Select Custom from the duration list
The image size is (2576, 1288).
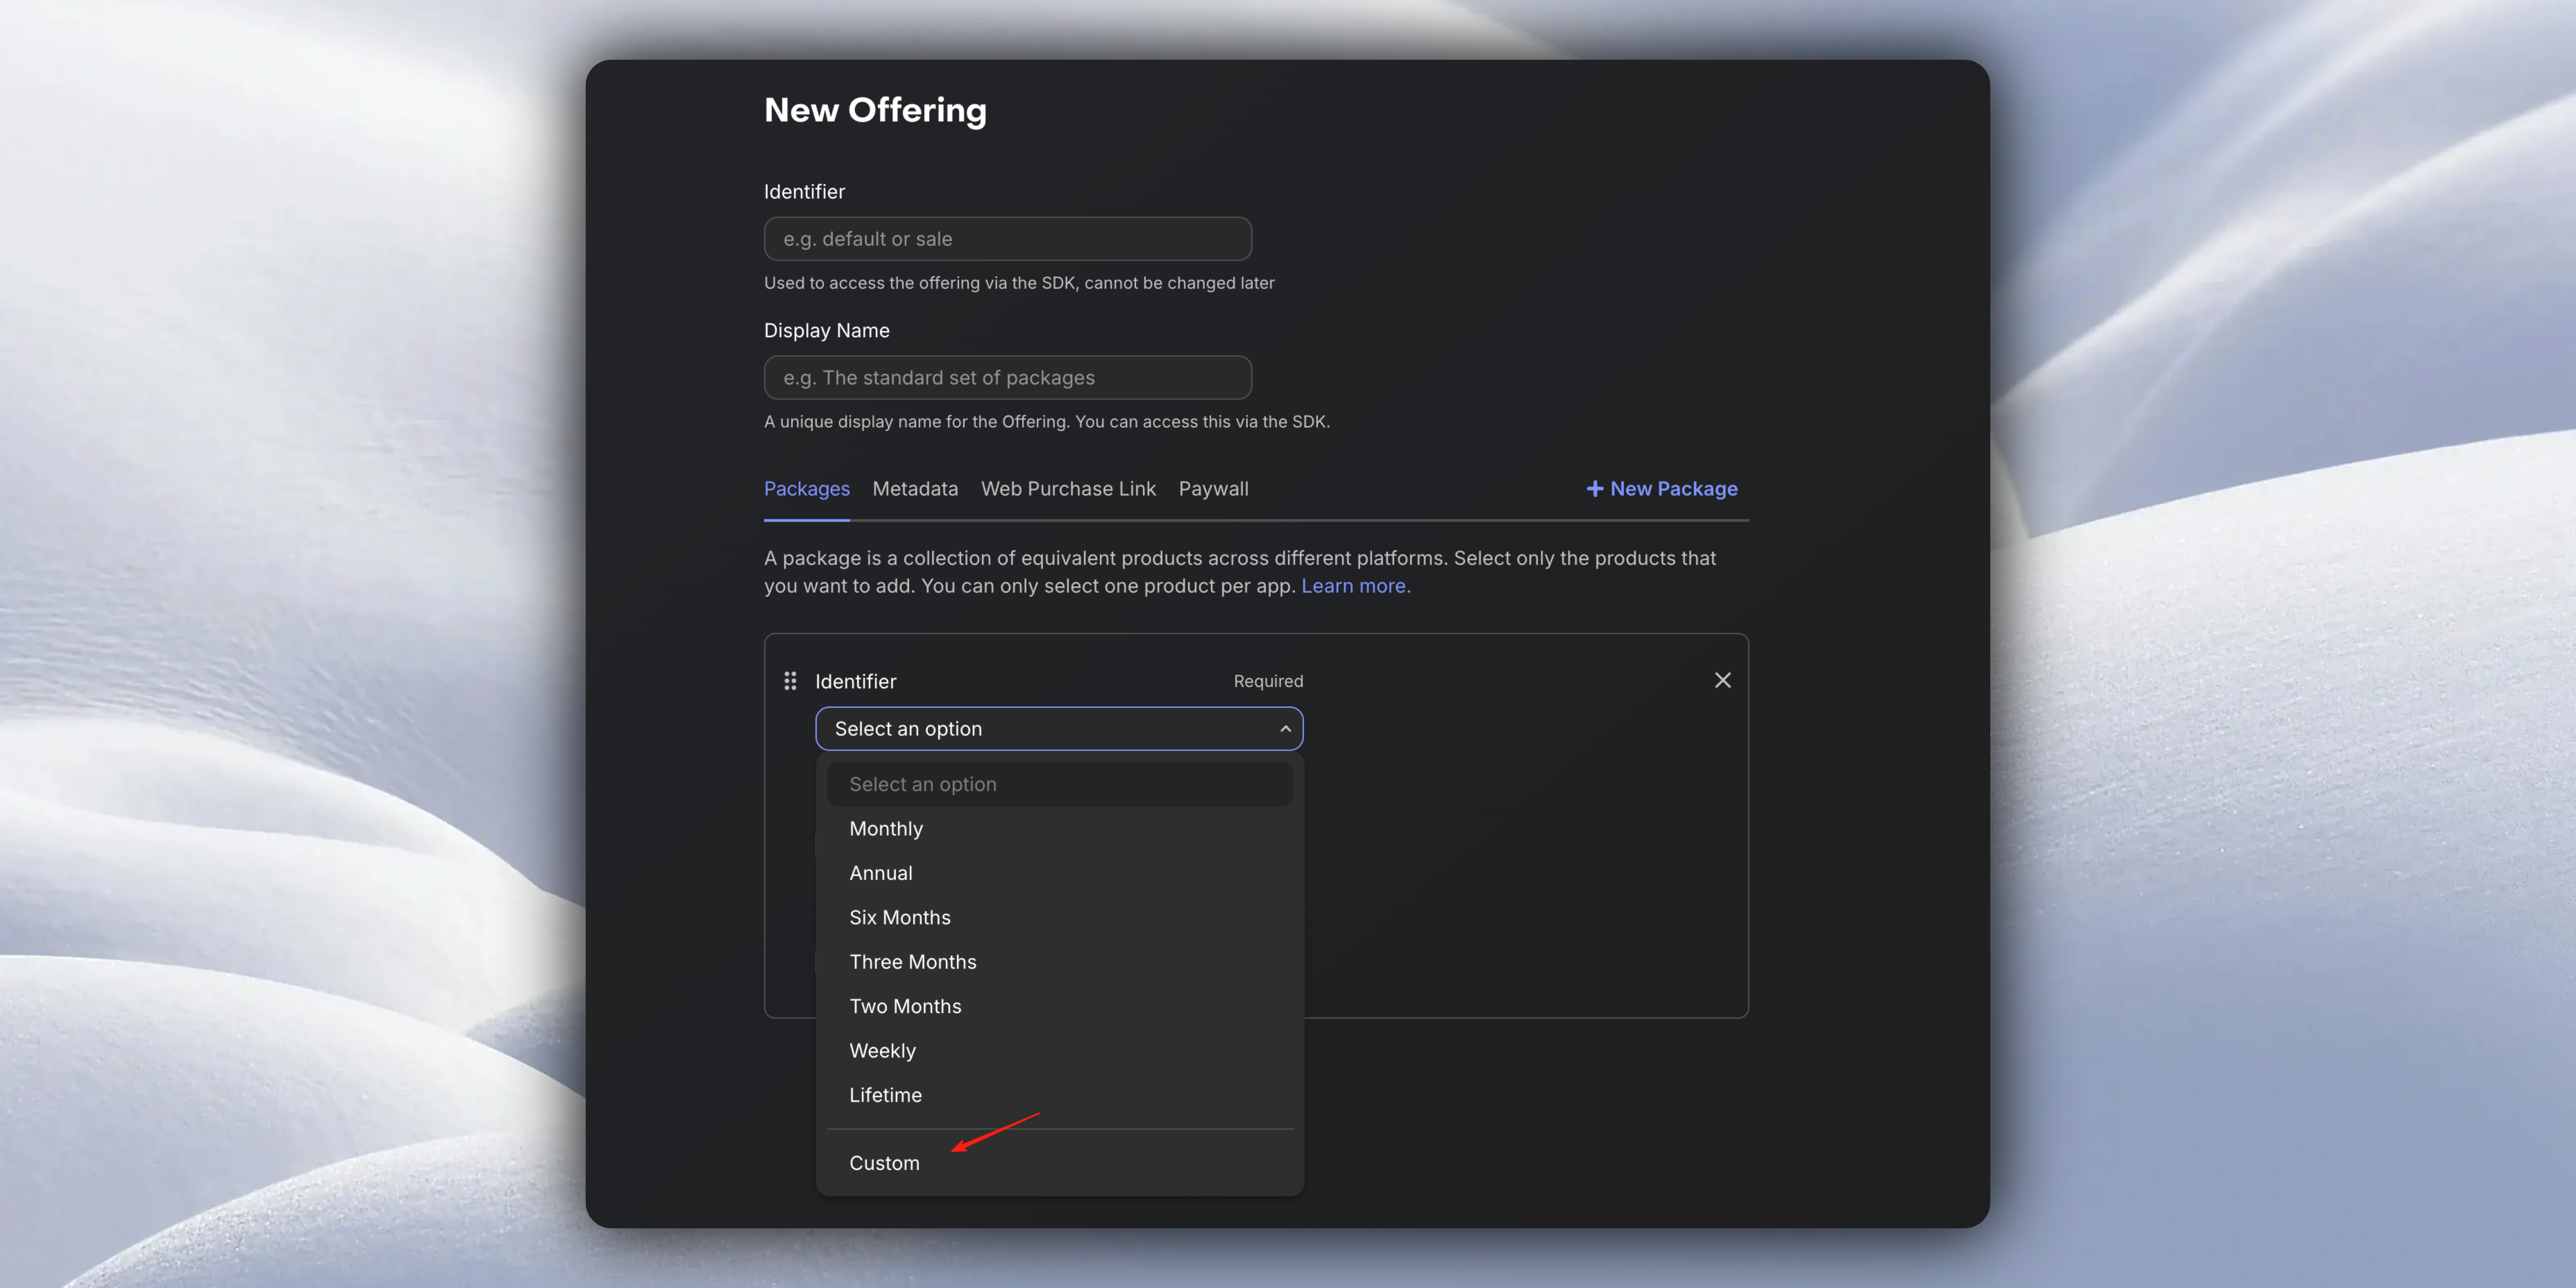point(884,1162)
